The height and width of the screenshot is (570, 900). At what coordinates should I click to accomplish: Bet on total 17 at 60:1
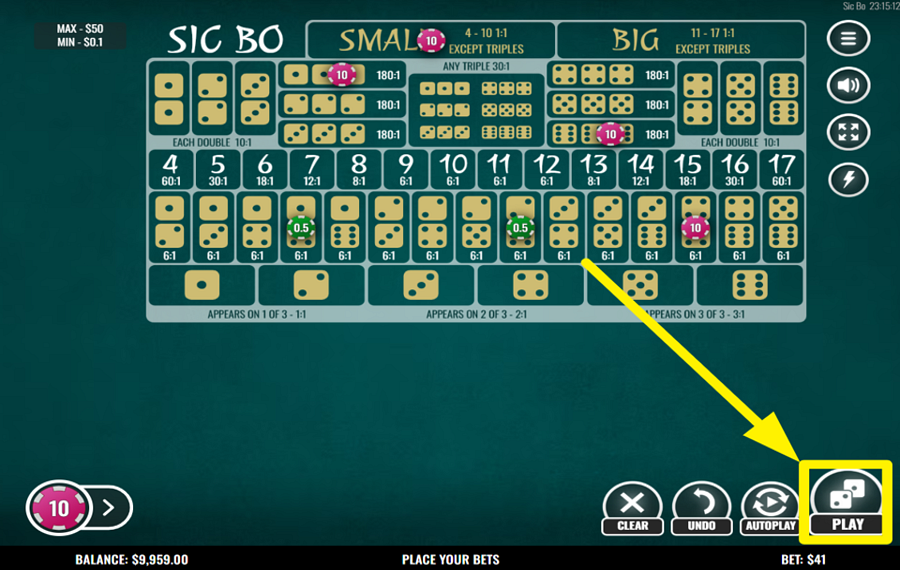[781, 170]
